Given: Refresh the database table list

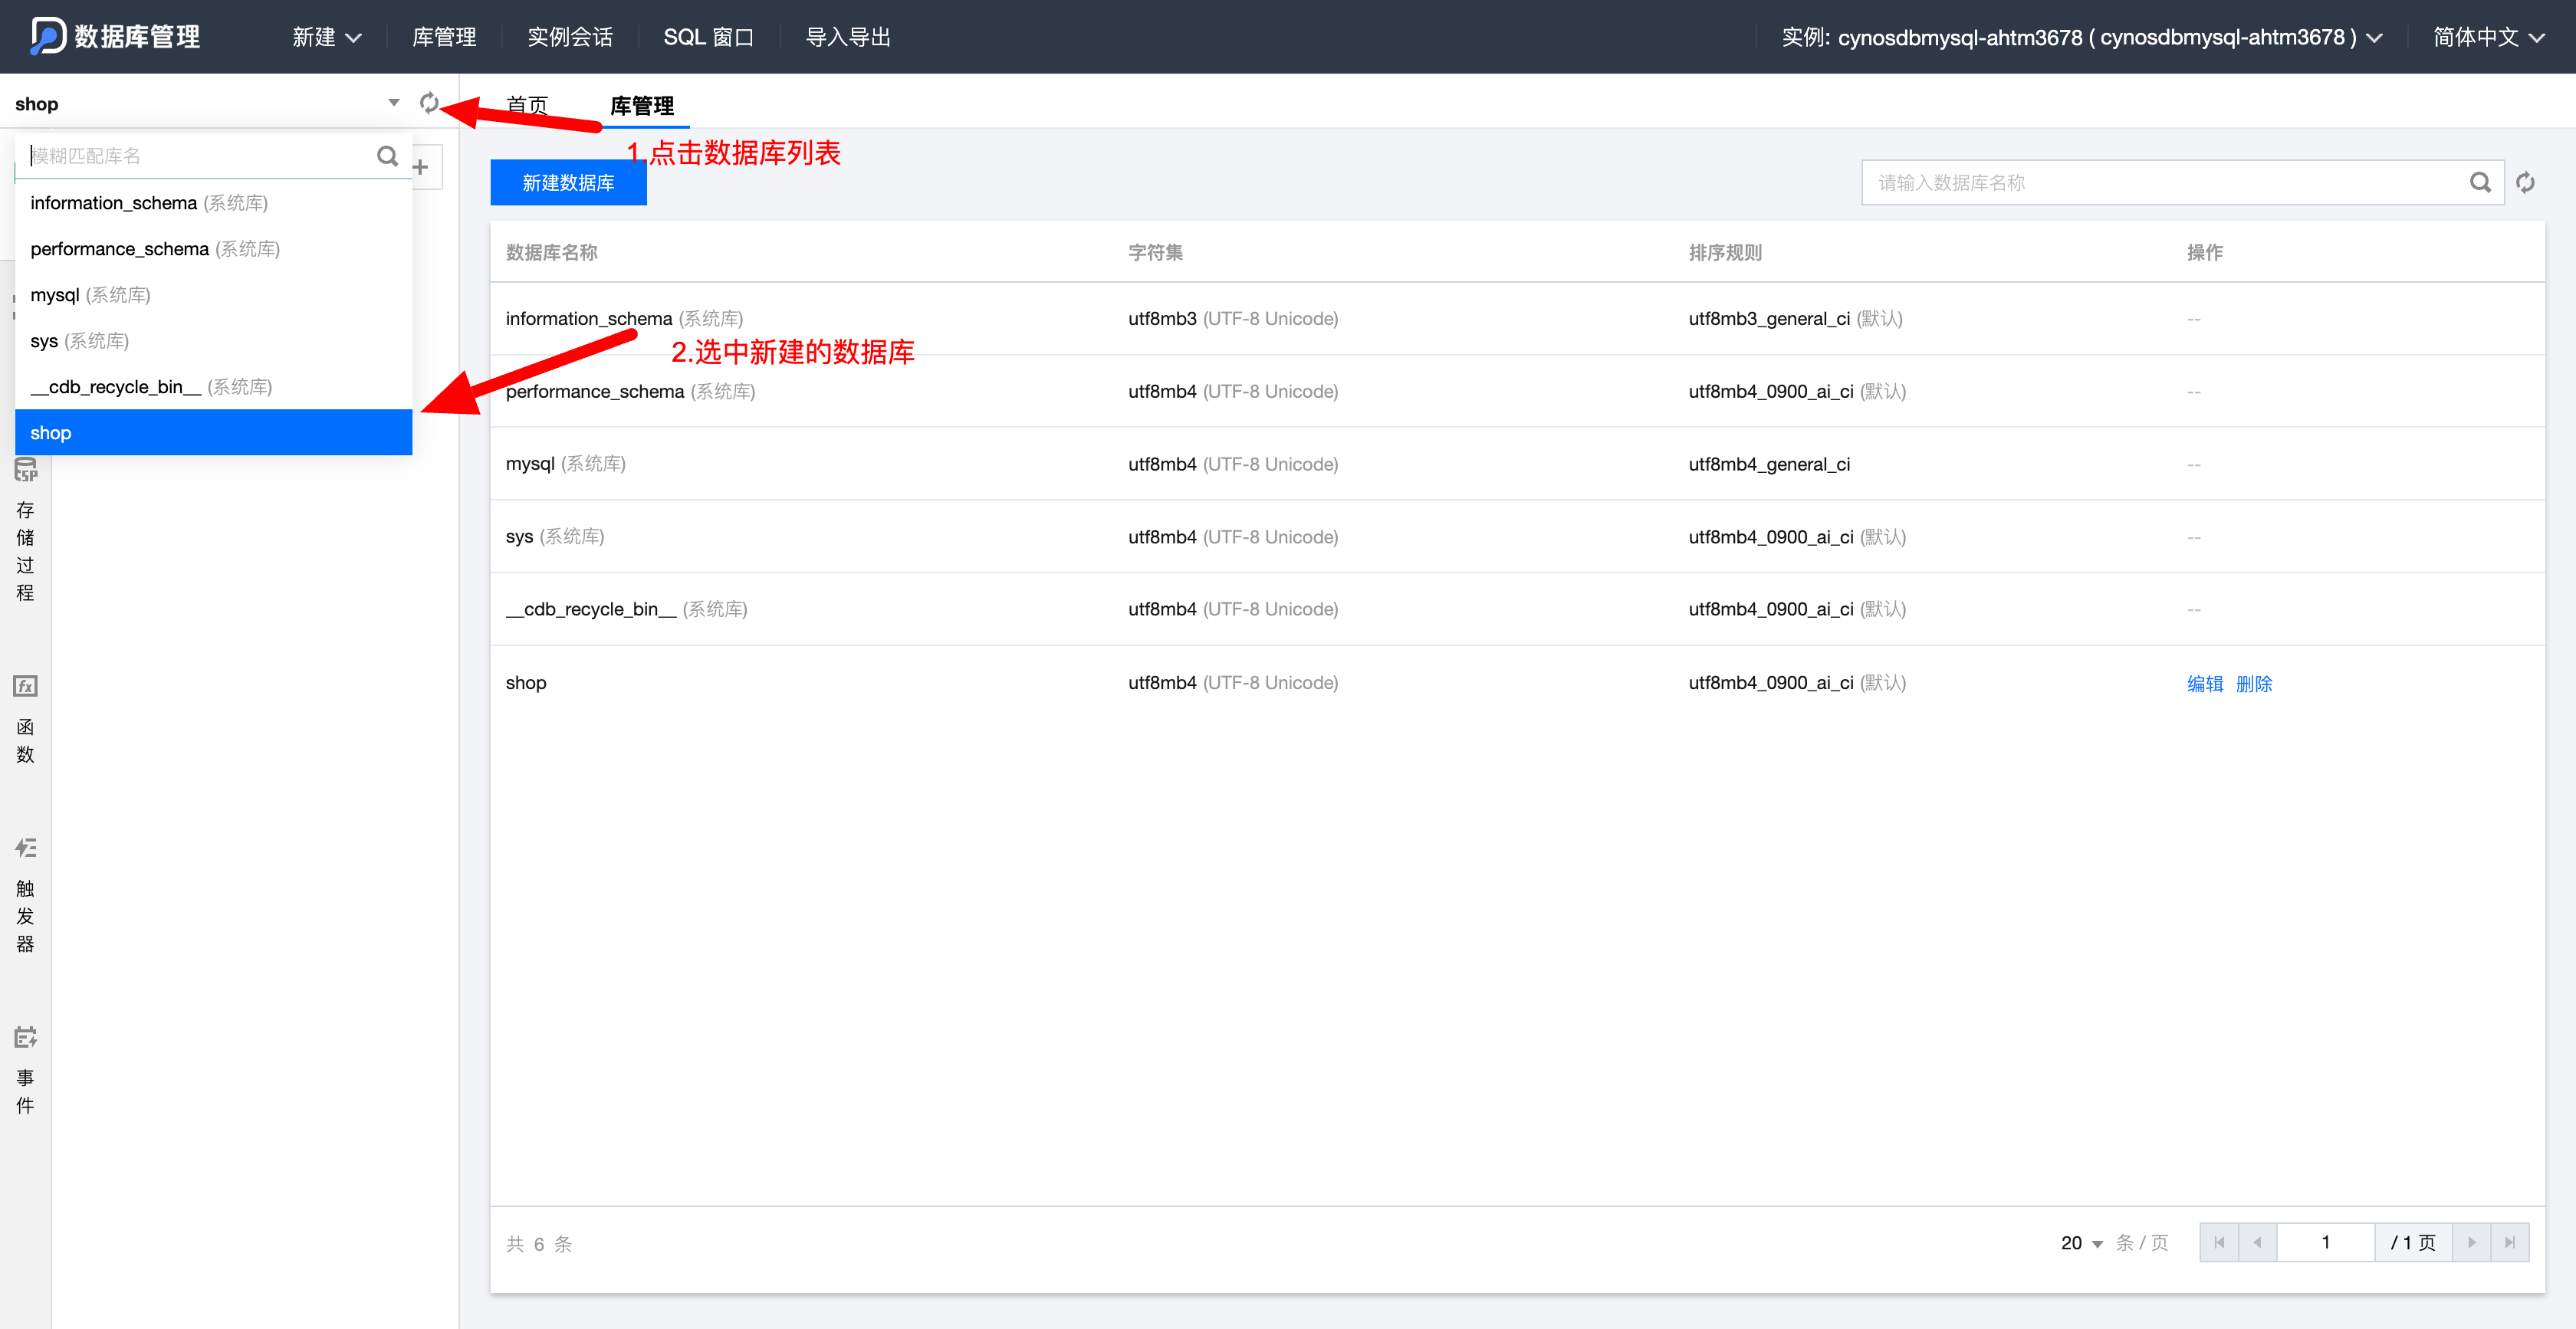Looking at the screenshot, I should (x=2525, y=183).
